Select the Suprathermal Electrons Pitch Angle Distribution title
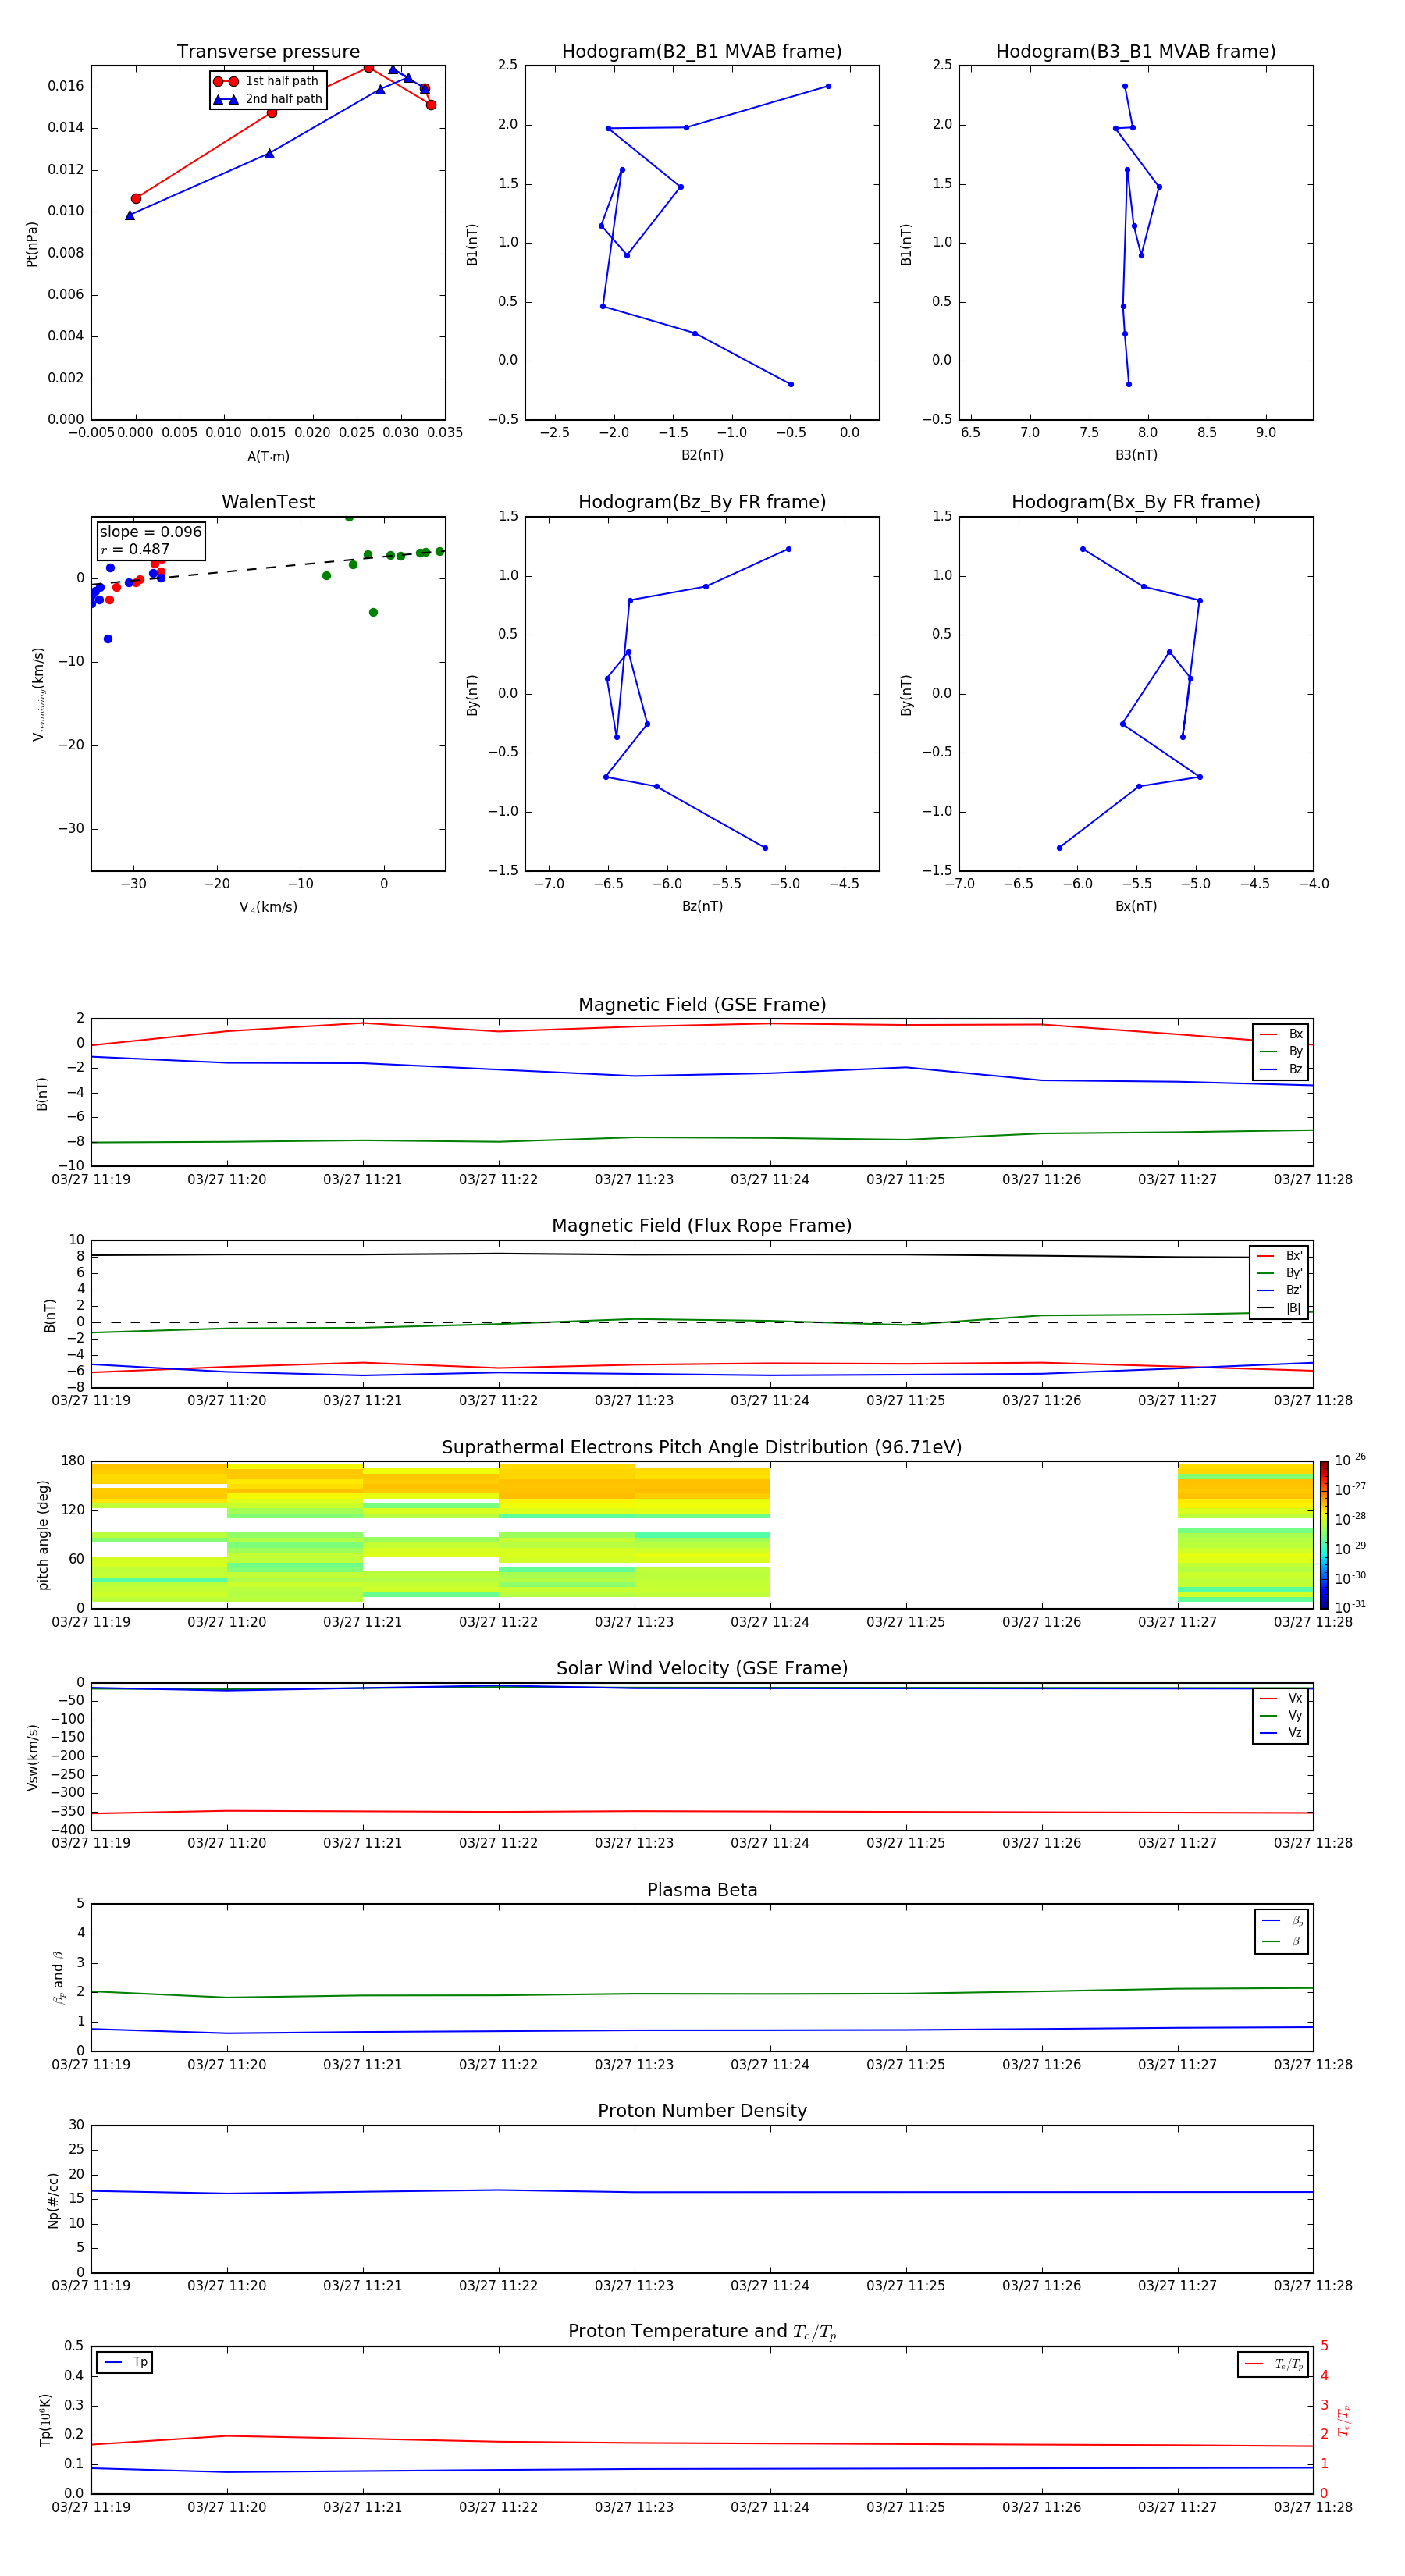This screenshot has height=2576, width=1405. [702, 1447]
